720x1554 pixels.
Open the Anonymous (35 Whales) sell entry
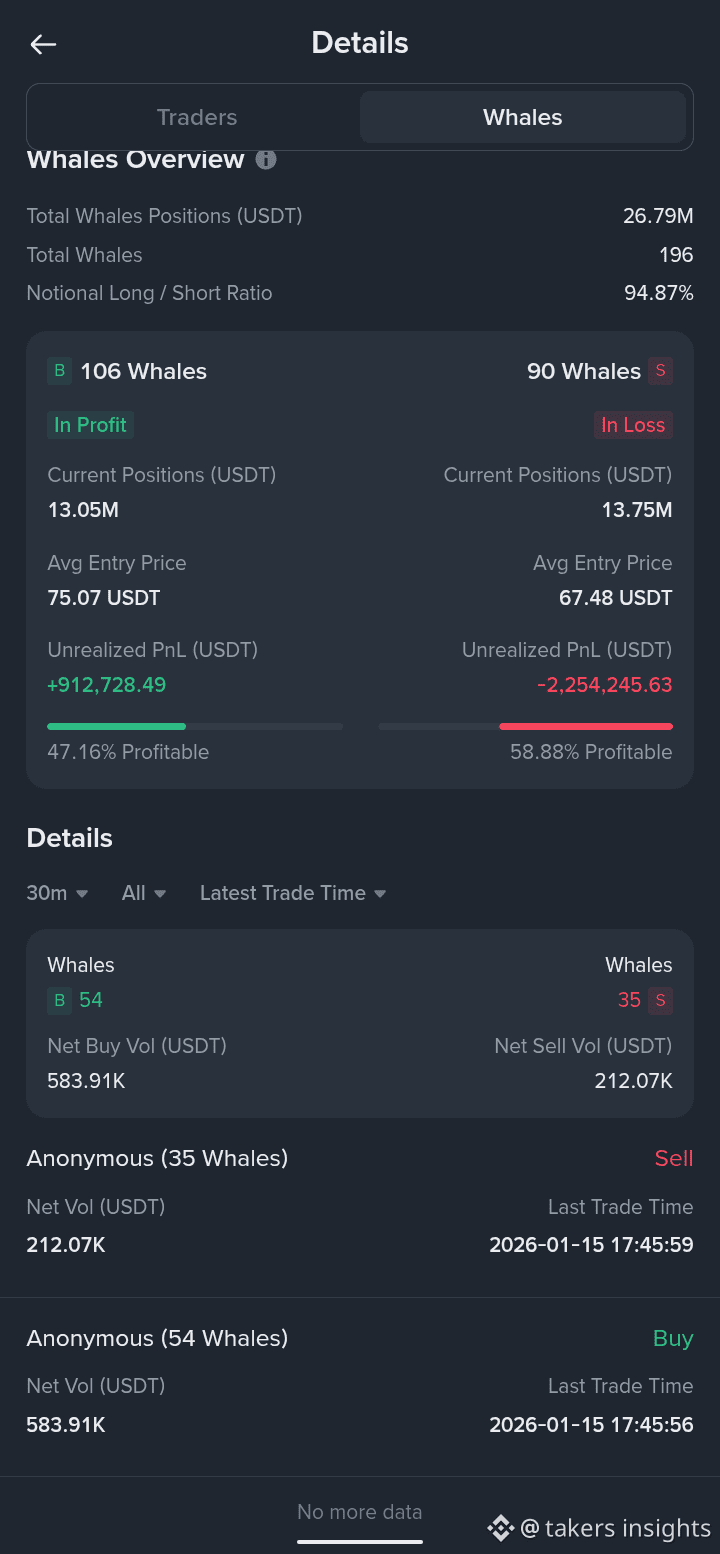[157, 1159]
